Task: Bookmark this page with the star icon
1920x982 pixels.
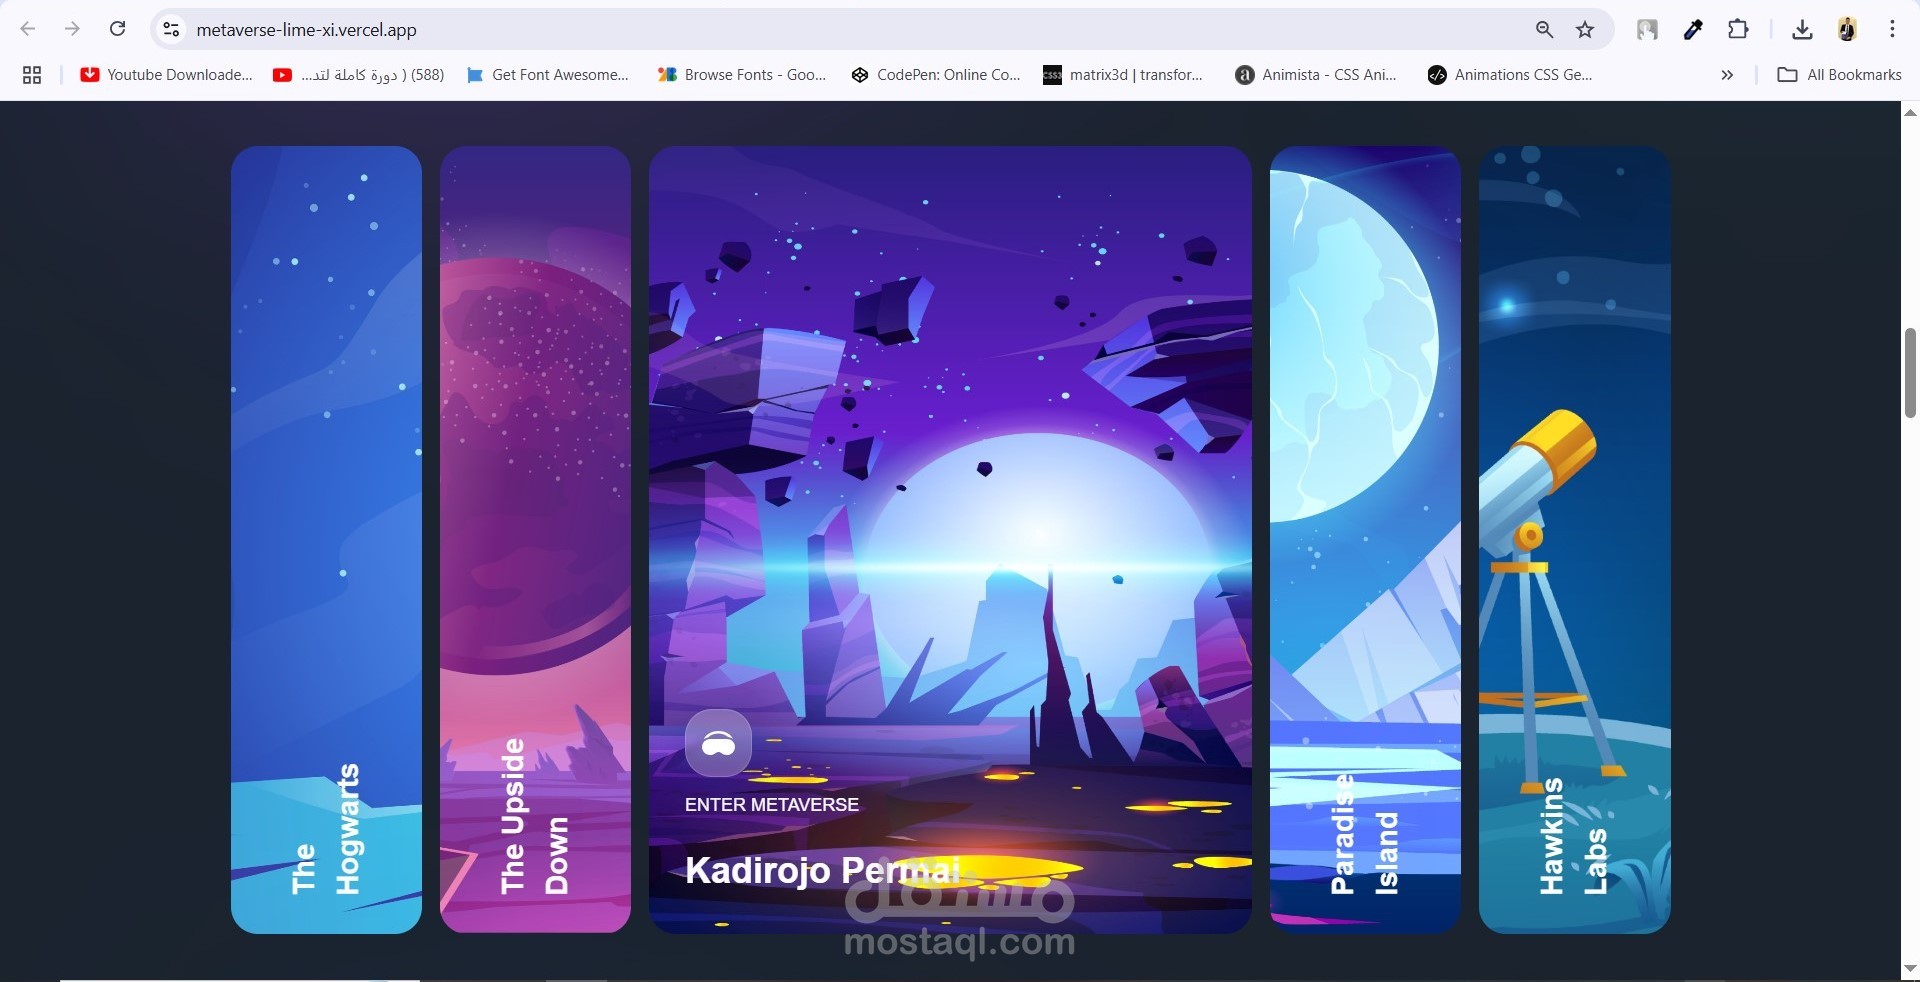Action: 1585,30
